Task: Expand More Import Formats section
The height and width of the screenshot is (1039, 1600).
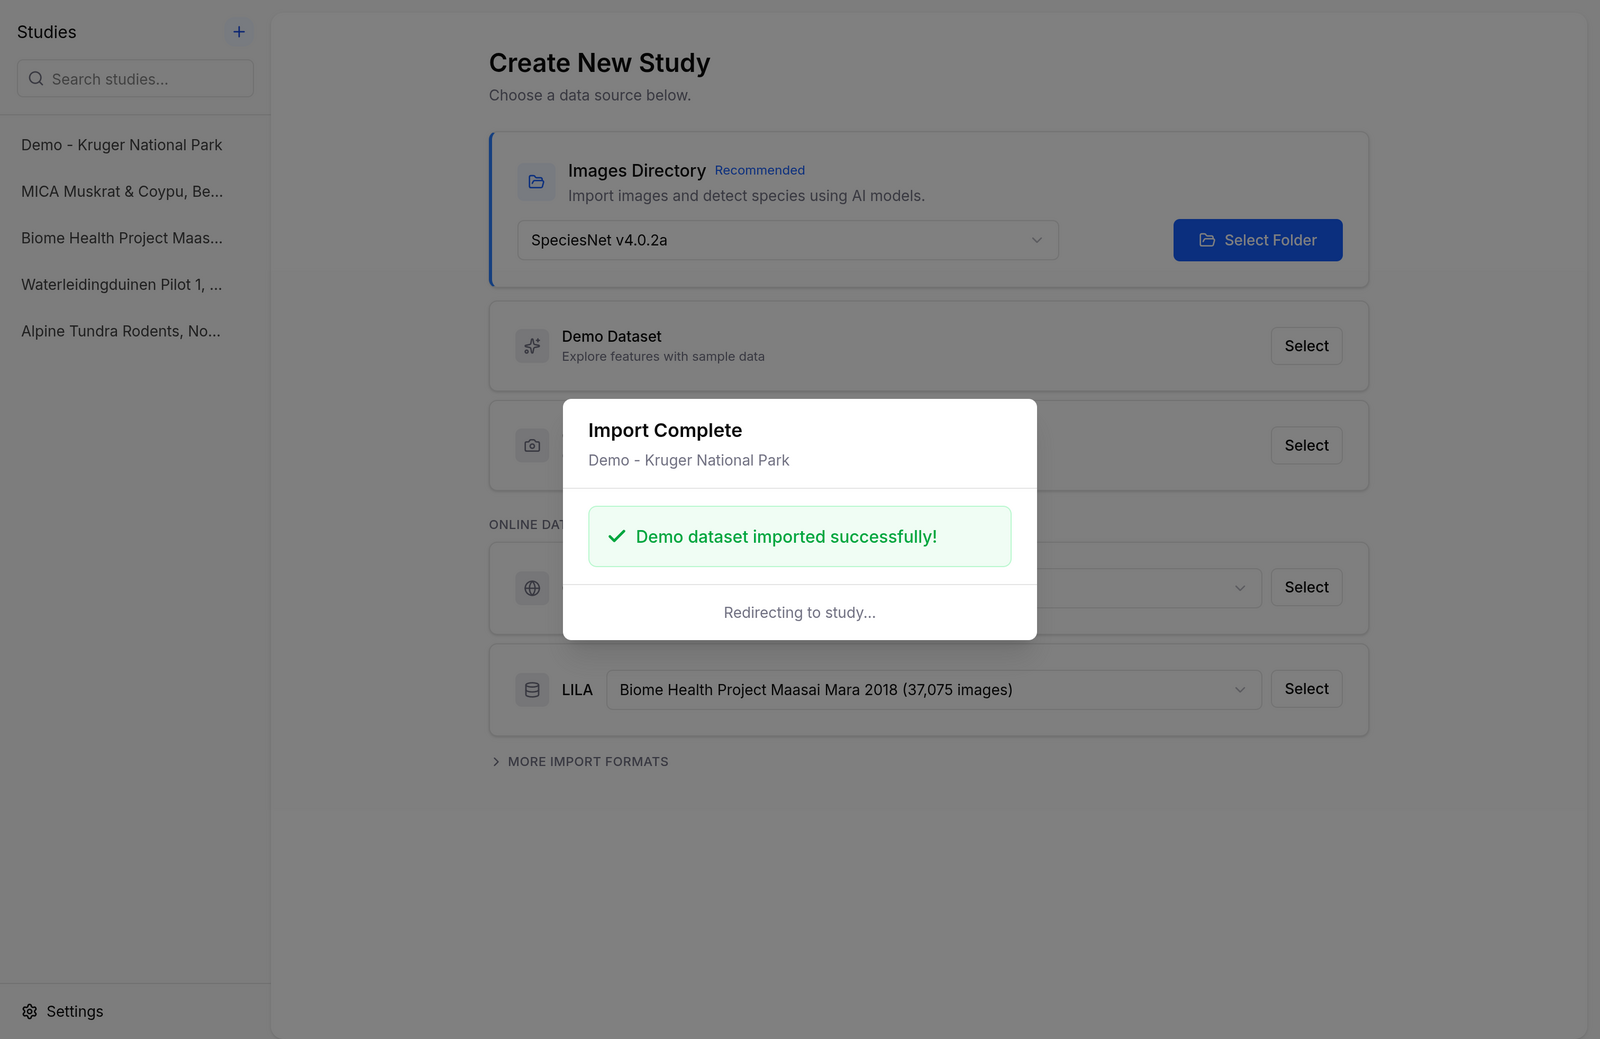Action: (x=579, y=762)
